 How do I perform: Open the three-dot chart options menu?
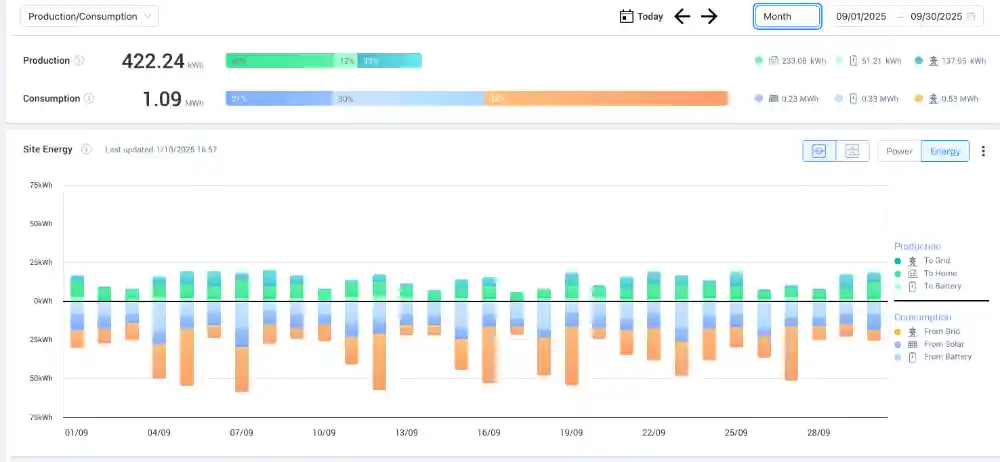coord(983,151)
